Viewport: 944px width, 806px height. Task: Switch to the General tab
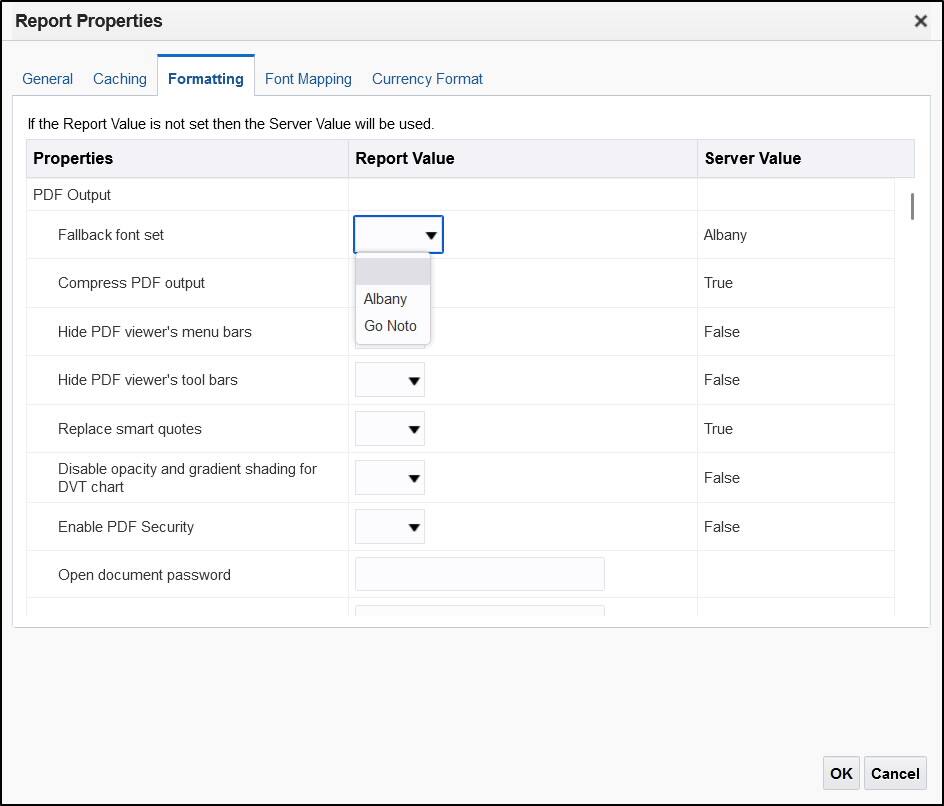pos(48,78)
